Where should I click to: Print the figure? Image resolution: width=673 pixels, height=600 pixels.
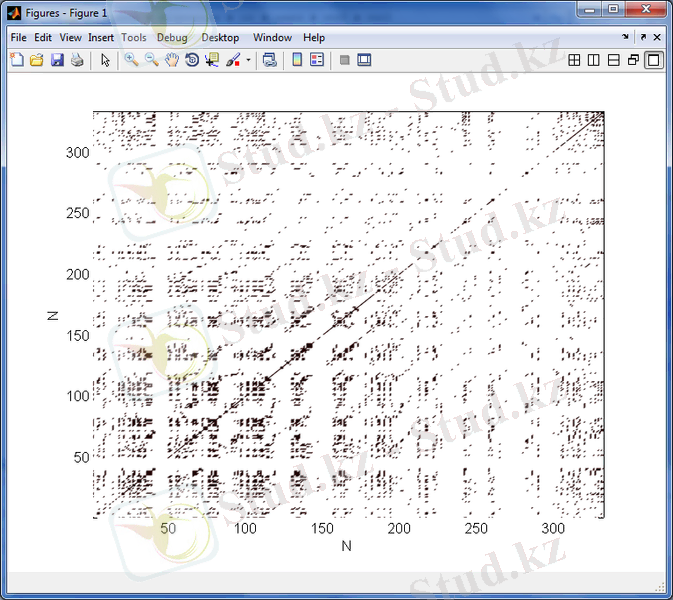tap(77, 60)
